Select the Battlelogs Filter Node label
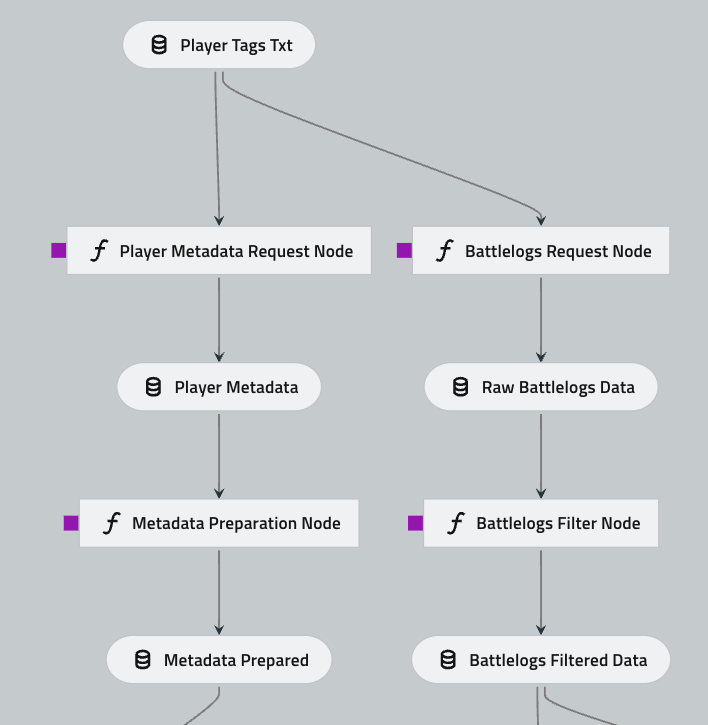Viewport: 708px width, 725px height. pos(558,523)
